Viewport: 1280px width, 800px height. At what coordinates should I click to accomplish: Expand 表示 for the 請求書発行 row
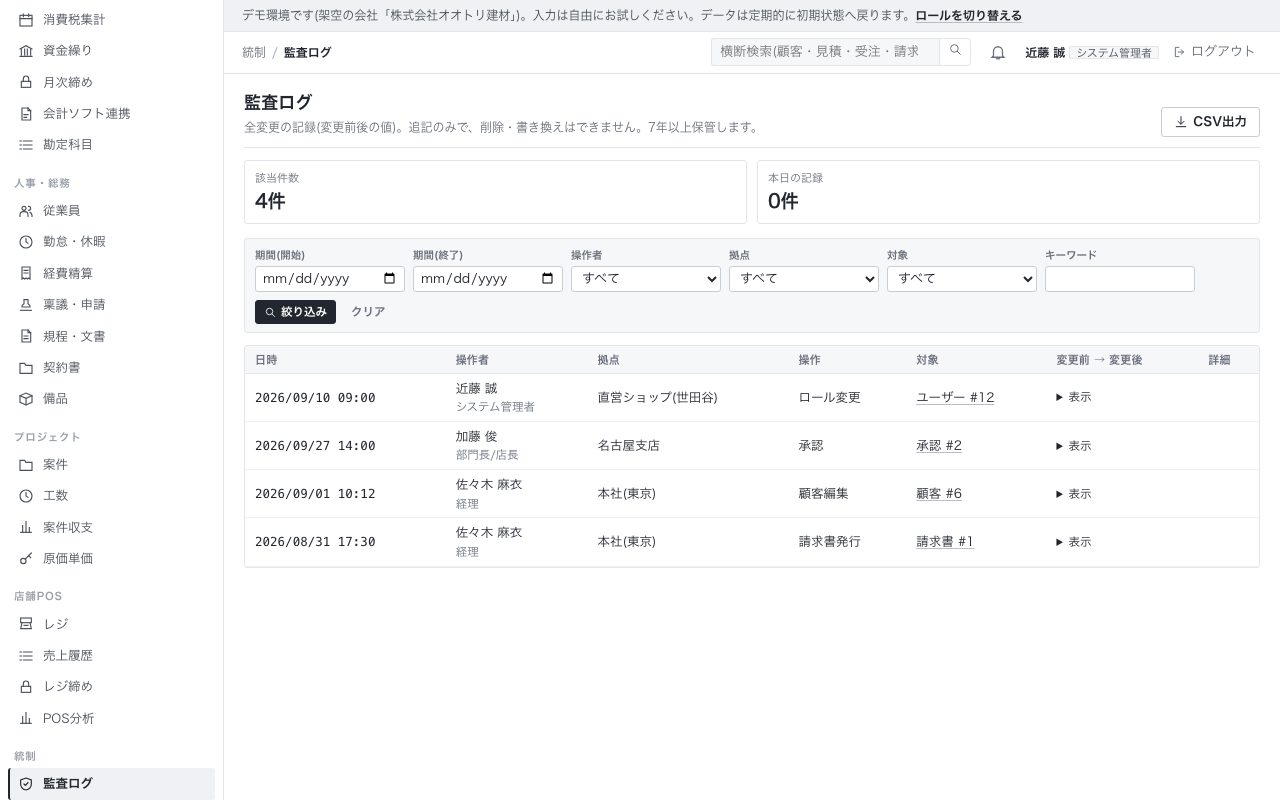(1074, 542)
